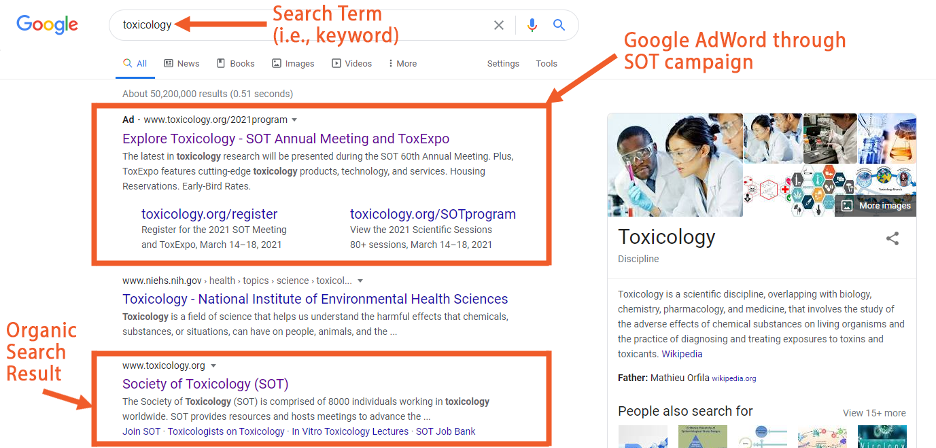Open search Settings

click(x=503, y=63)
